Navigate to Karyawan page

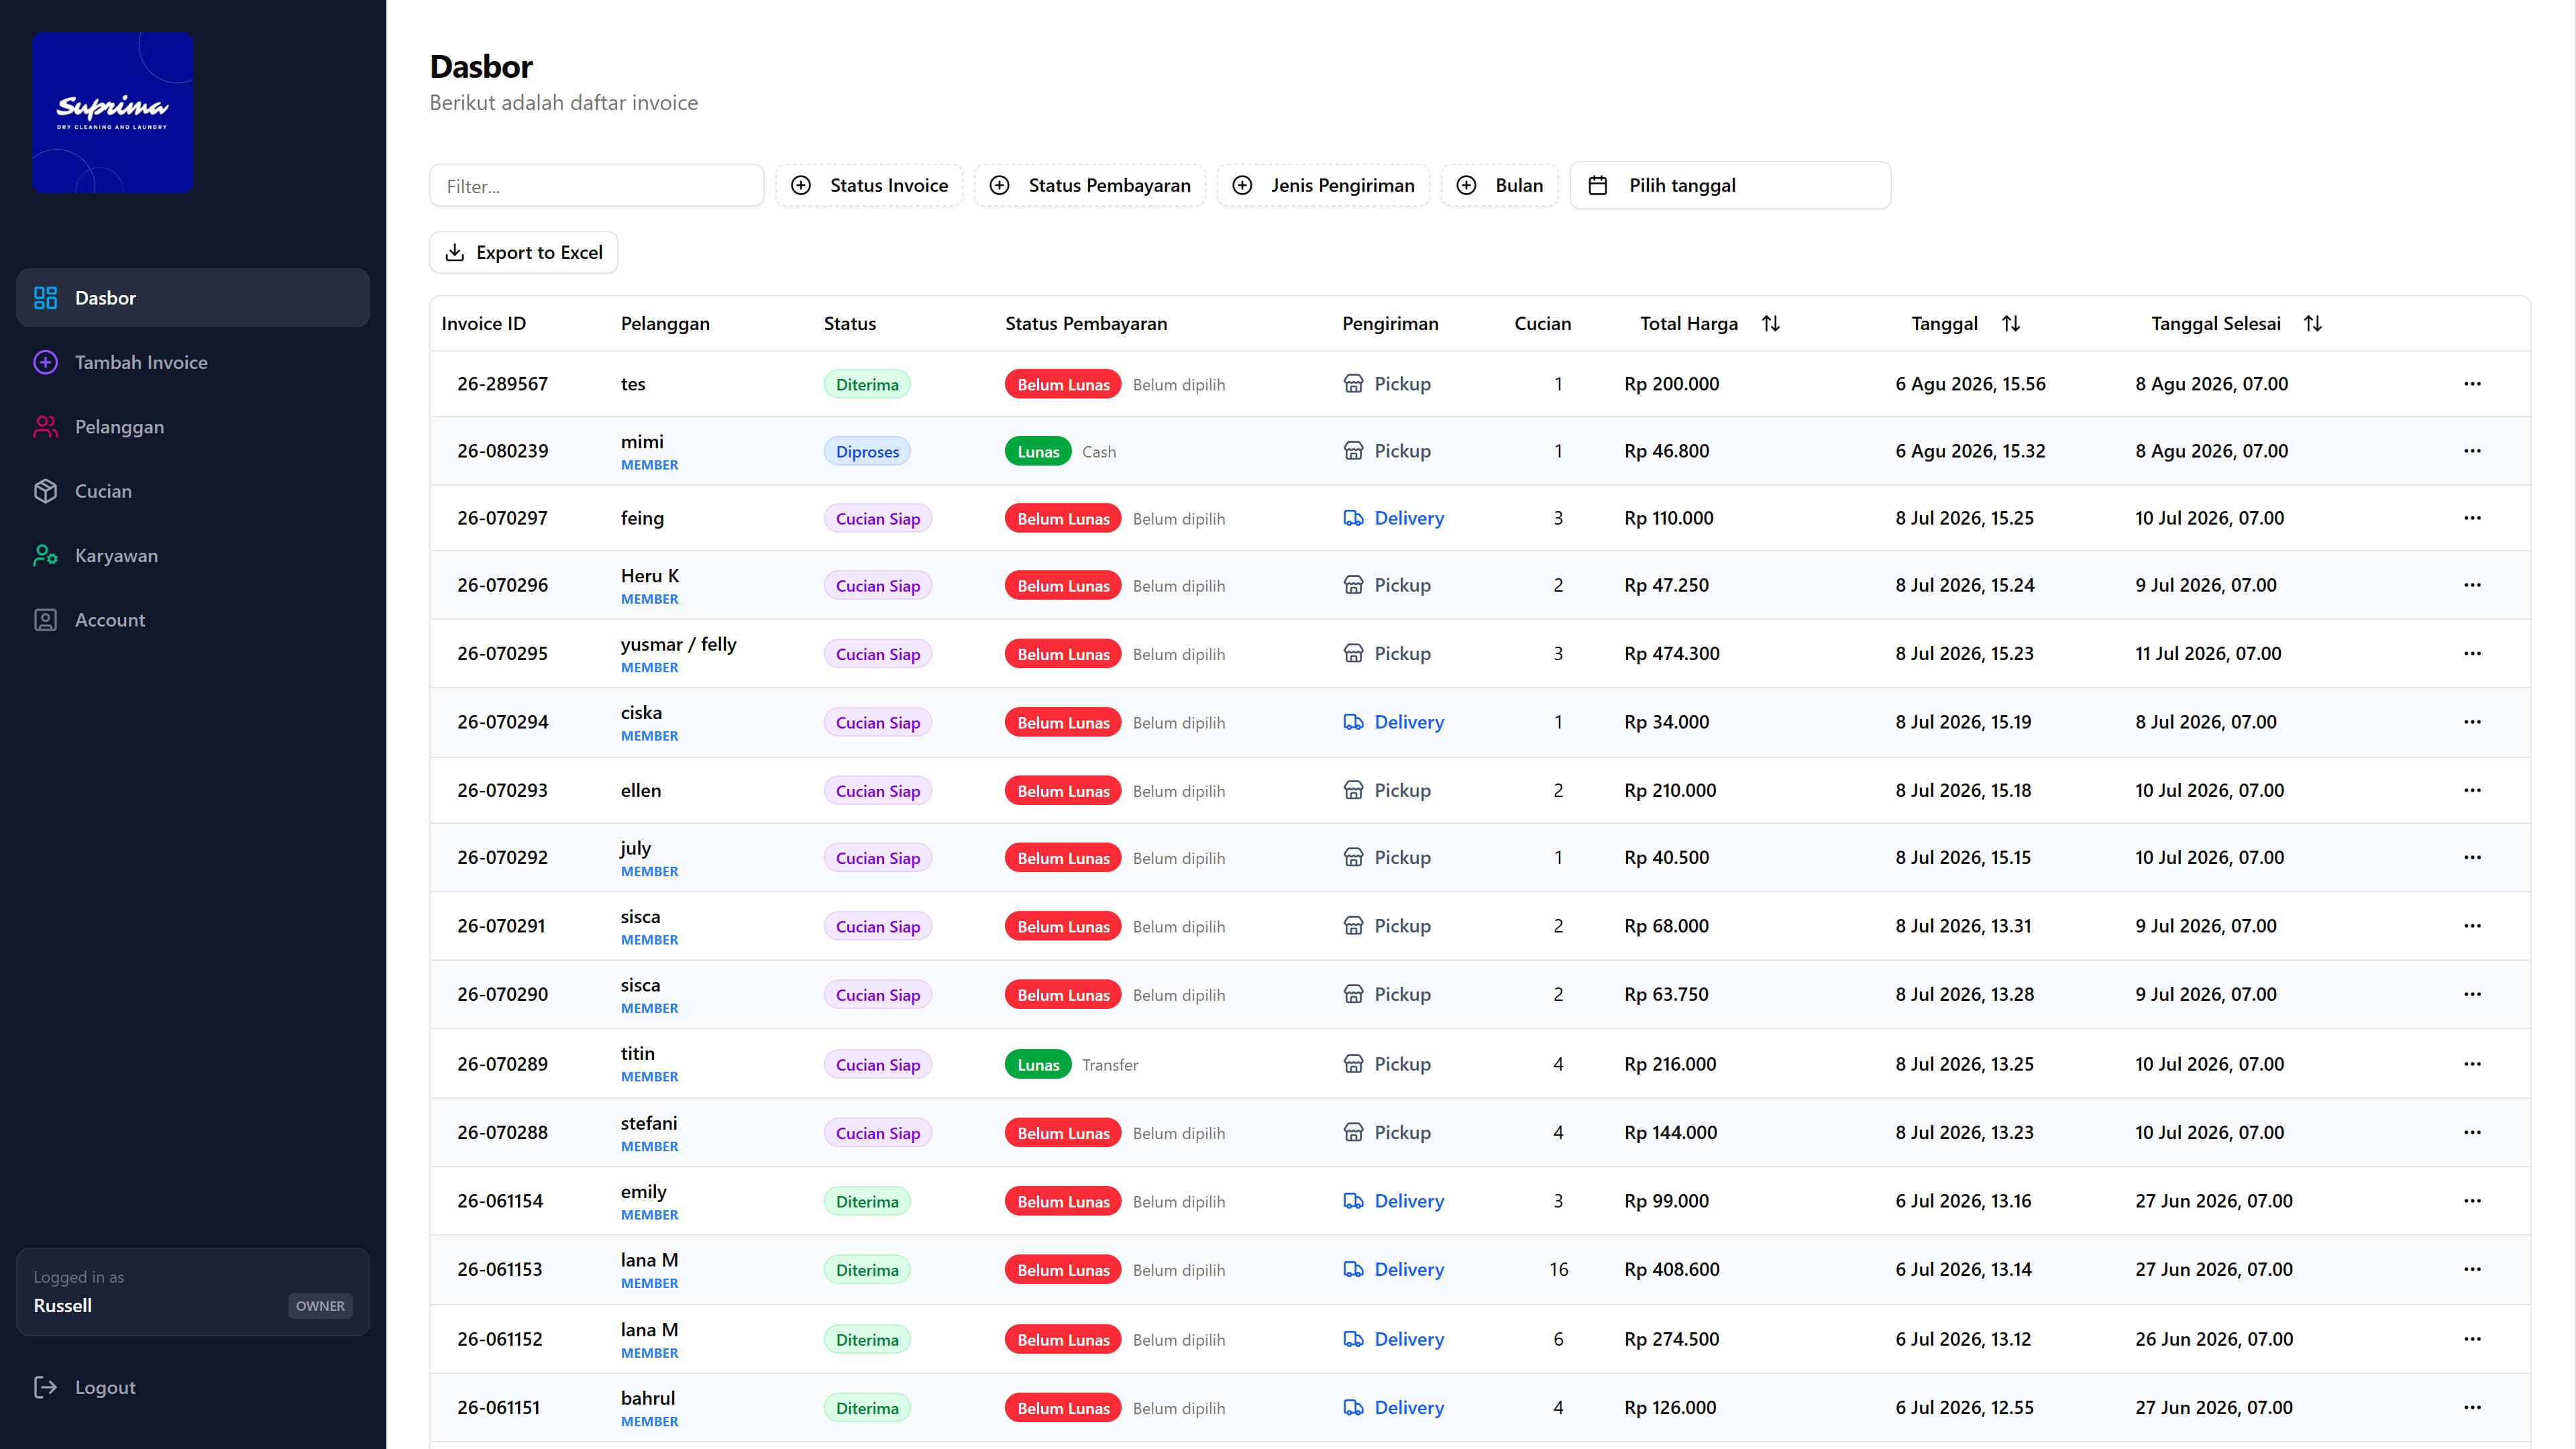pos(193,556)
